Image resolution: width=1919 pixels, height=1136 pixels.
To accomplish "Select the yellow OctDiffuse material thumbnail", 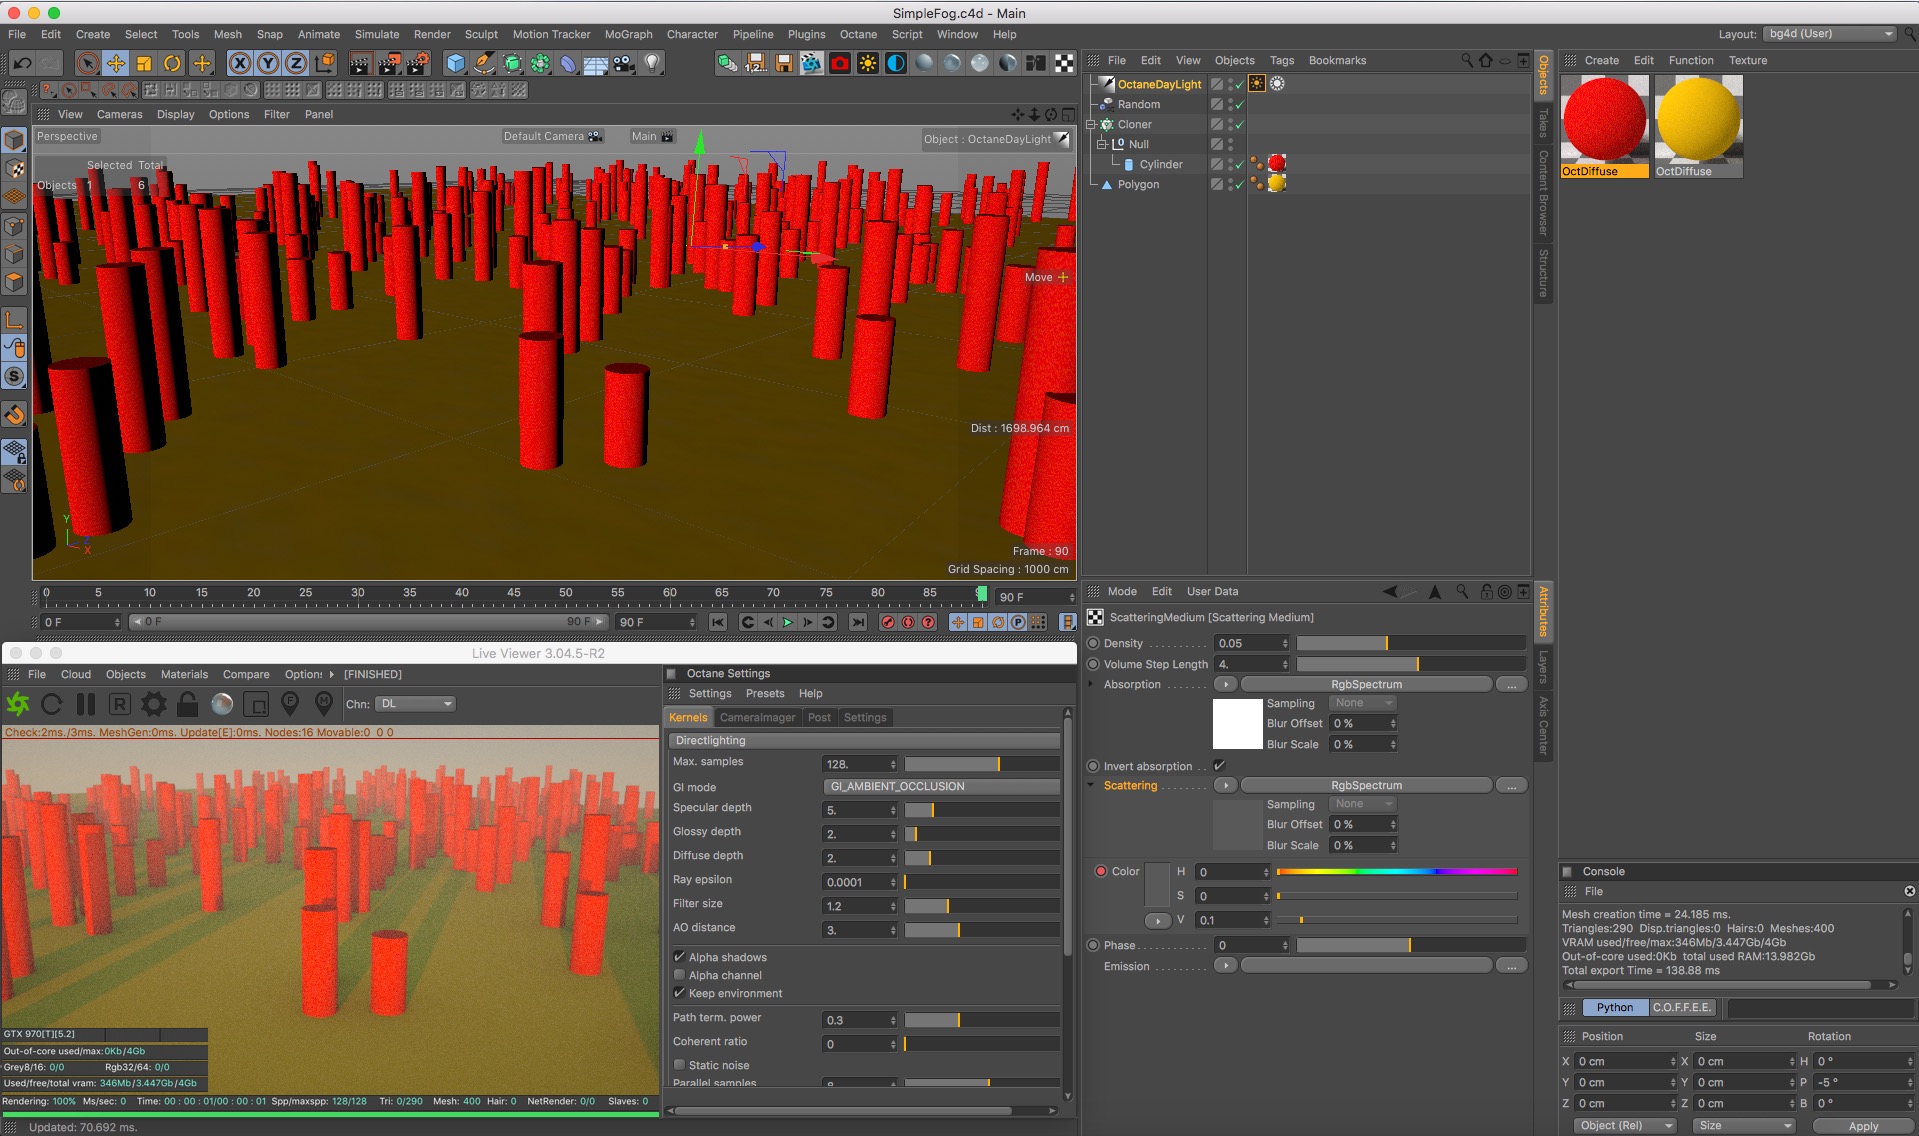I will [1698, 121].
